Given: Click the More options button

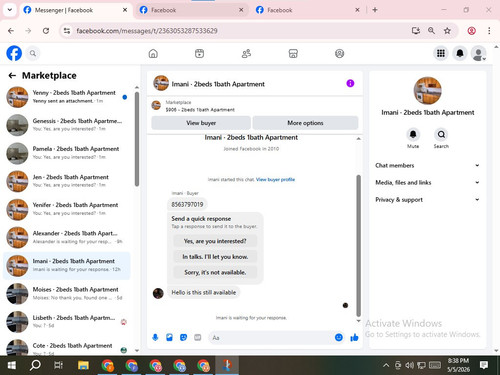Looking at the screenshot, I should click(305, 123).
